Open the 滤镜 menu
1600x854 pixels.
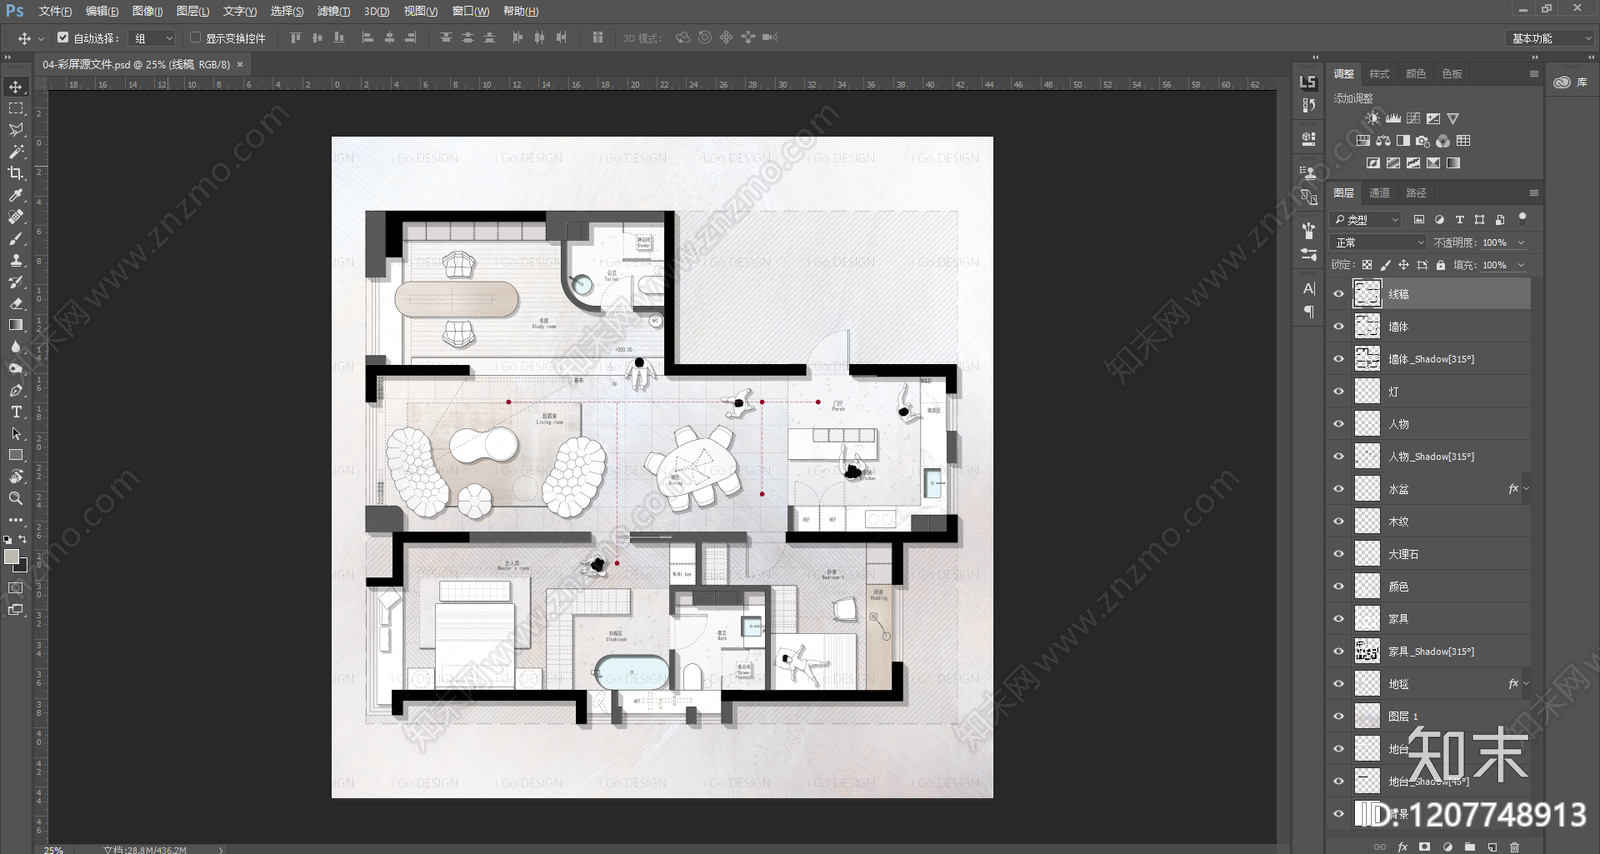pos(333,11)
